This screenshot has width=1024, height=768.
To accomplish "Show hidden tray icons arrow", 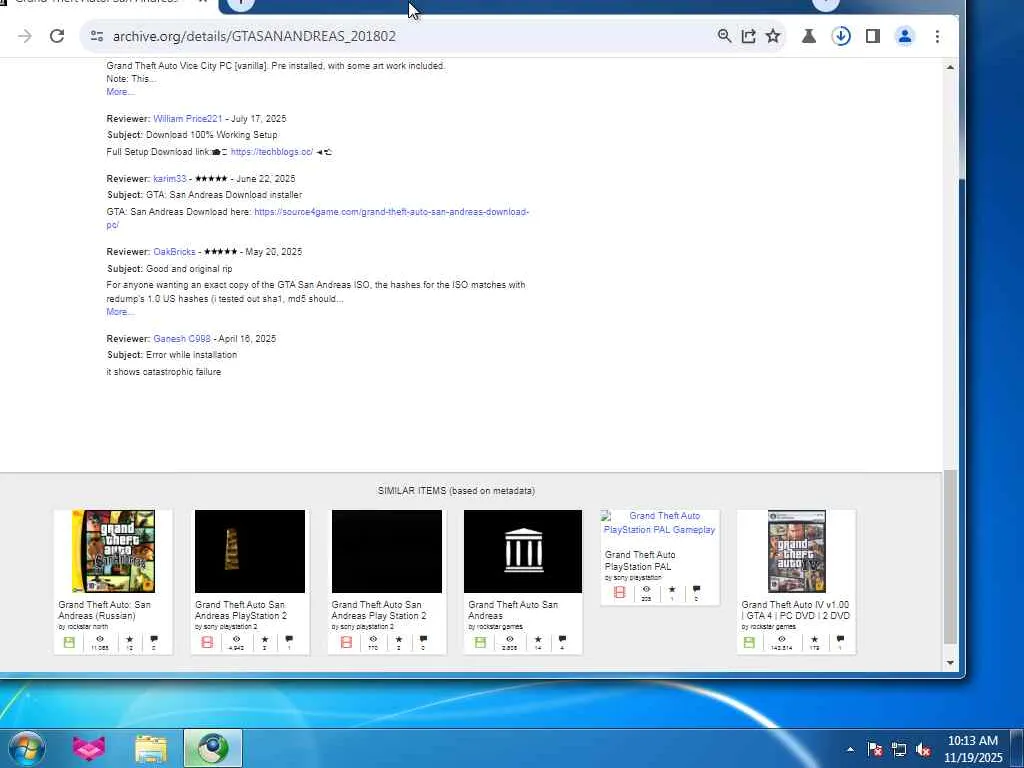I will (x=850, y=750).
